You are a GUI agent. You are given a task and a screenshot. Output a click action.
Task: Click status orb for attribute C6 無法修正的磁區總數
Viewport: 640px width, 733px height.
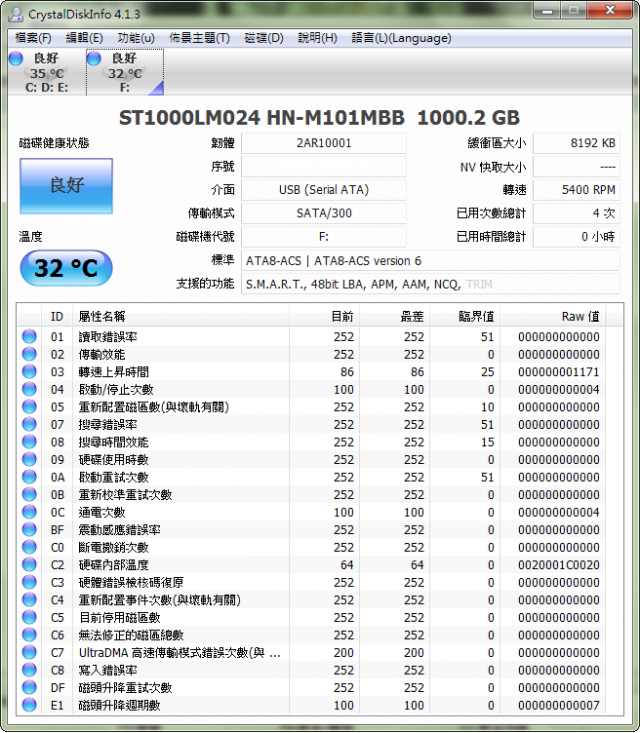(29, 634)
